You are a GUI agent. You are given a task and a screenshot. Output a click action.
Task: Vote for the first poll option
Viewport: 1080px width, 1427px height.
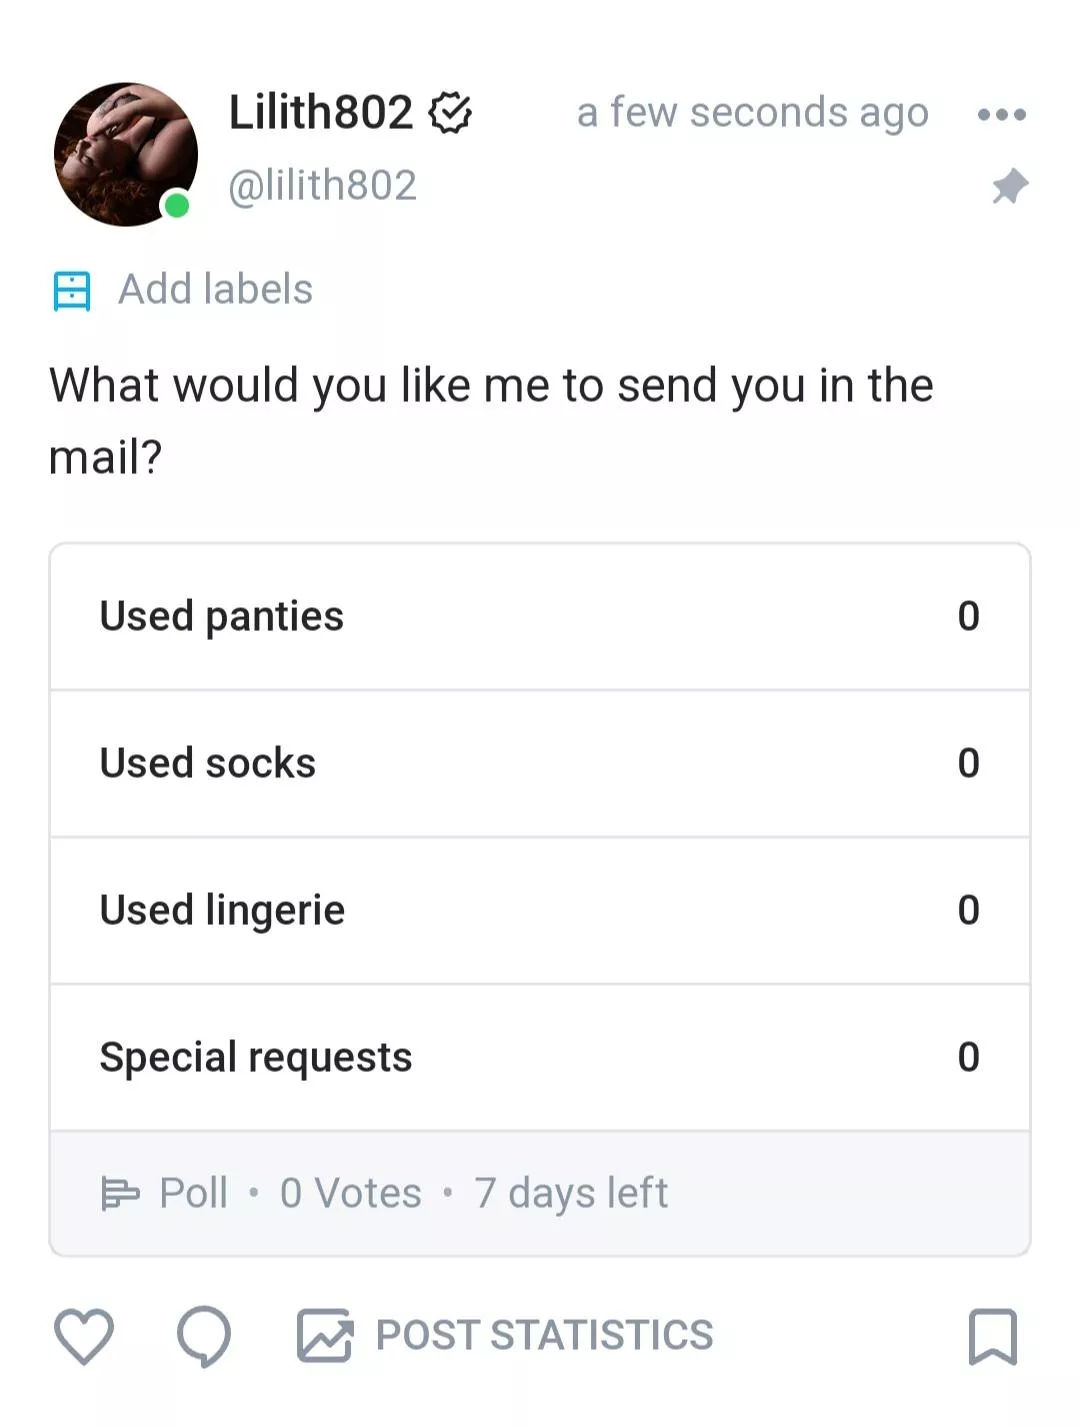pyautogui.click(x=539, y=617)
